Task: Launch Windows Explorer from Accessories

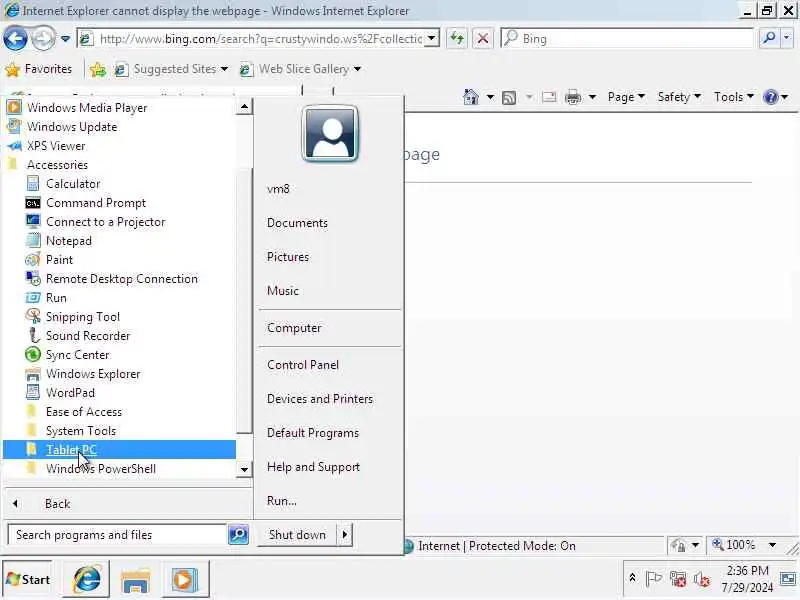Action: 93,373
